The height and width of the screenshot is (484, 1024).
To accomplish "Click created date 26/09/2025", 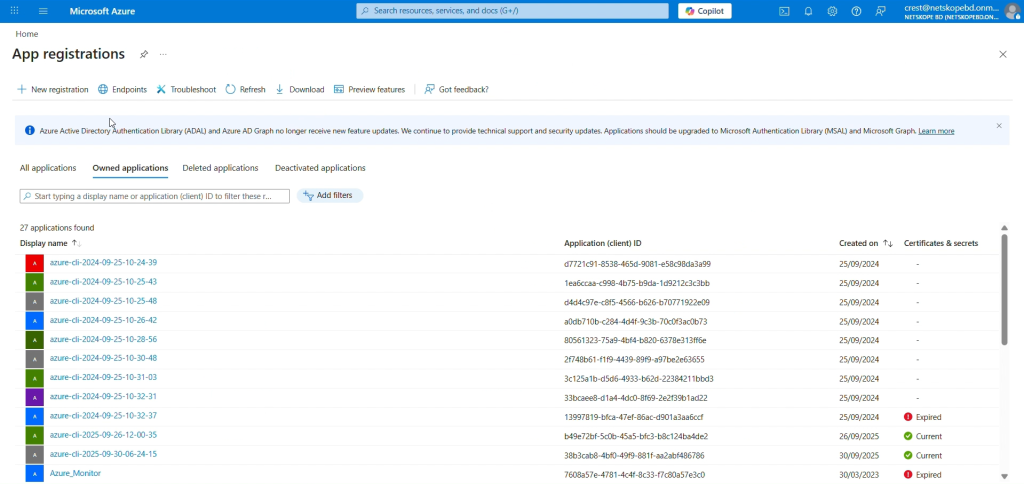I will (859, 436).
